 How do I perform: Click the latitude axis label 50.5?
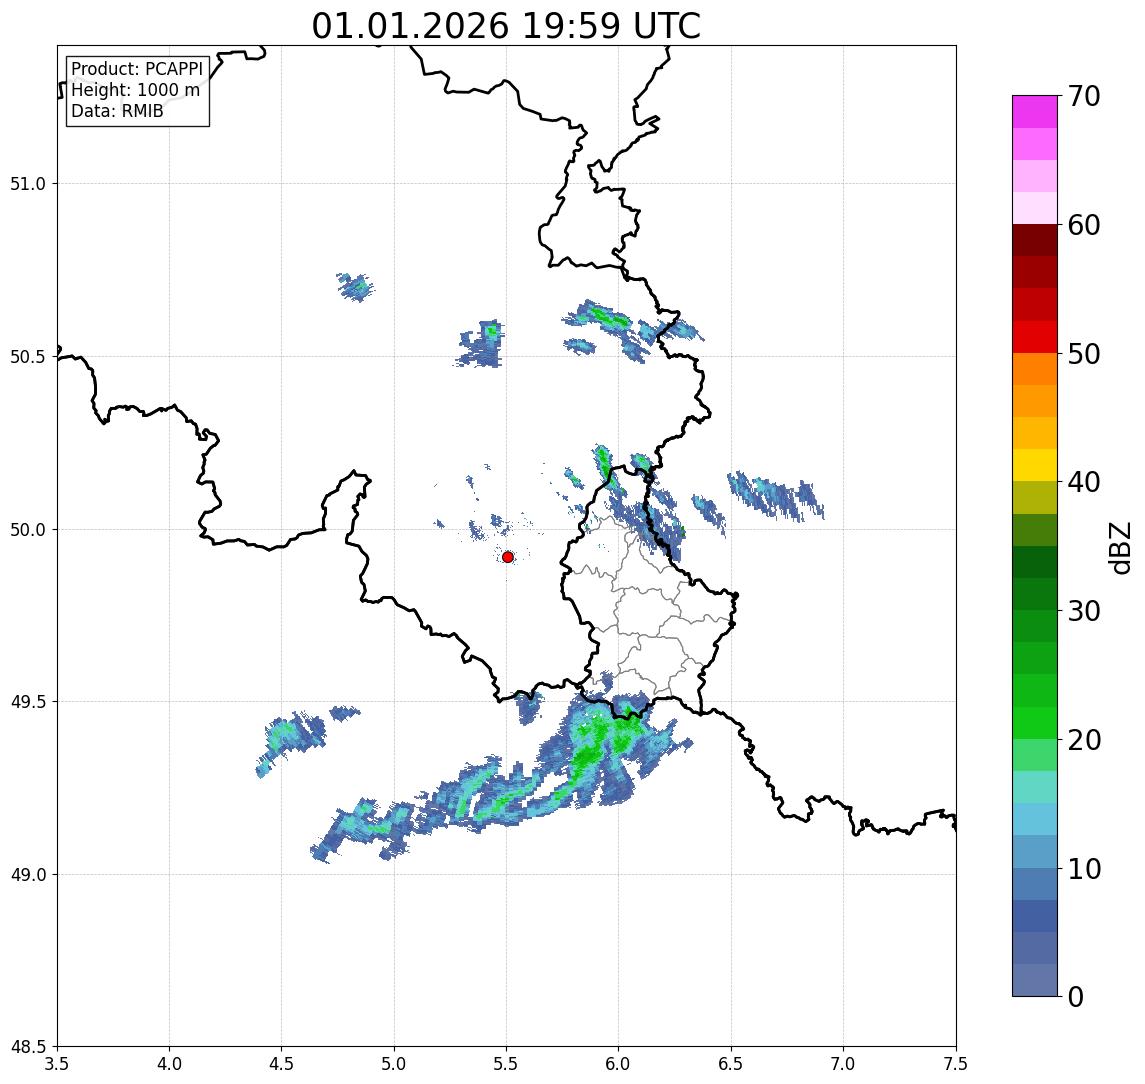coord(28,357)
